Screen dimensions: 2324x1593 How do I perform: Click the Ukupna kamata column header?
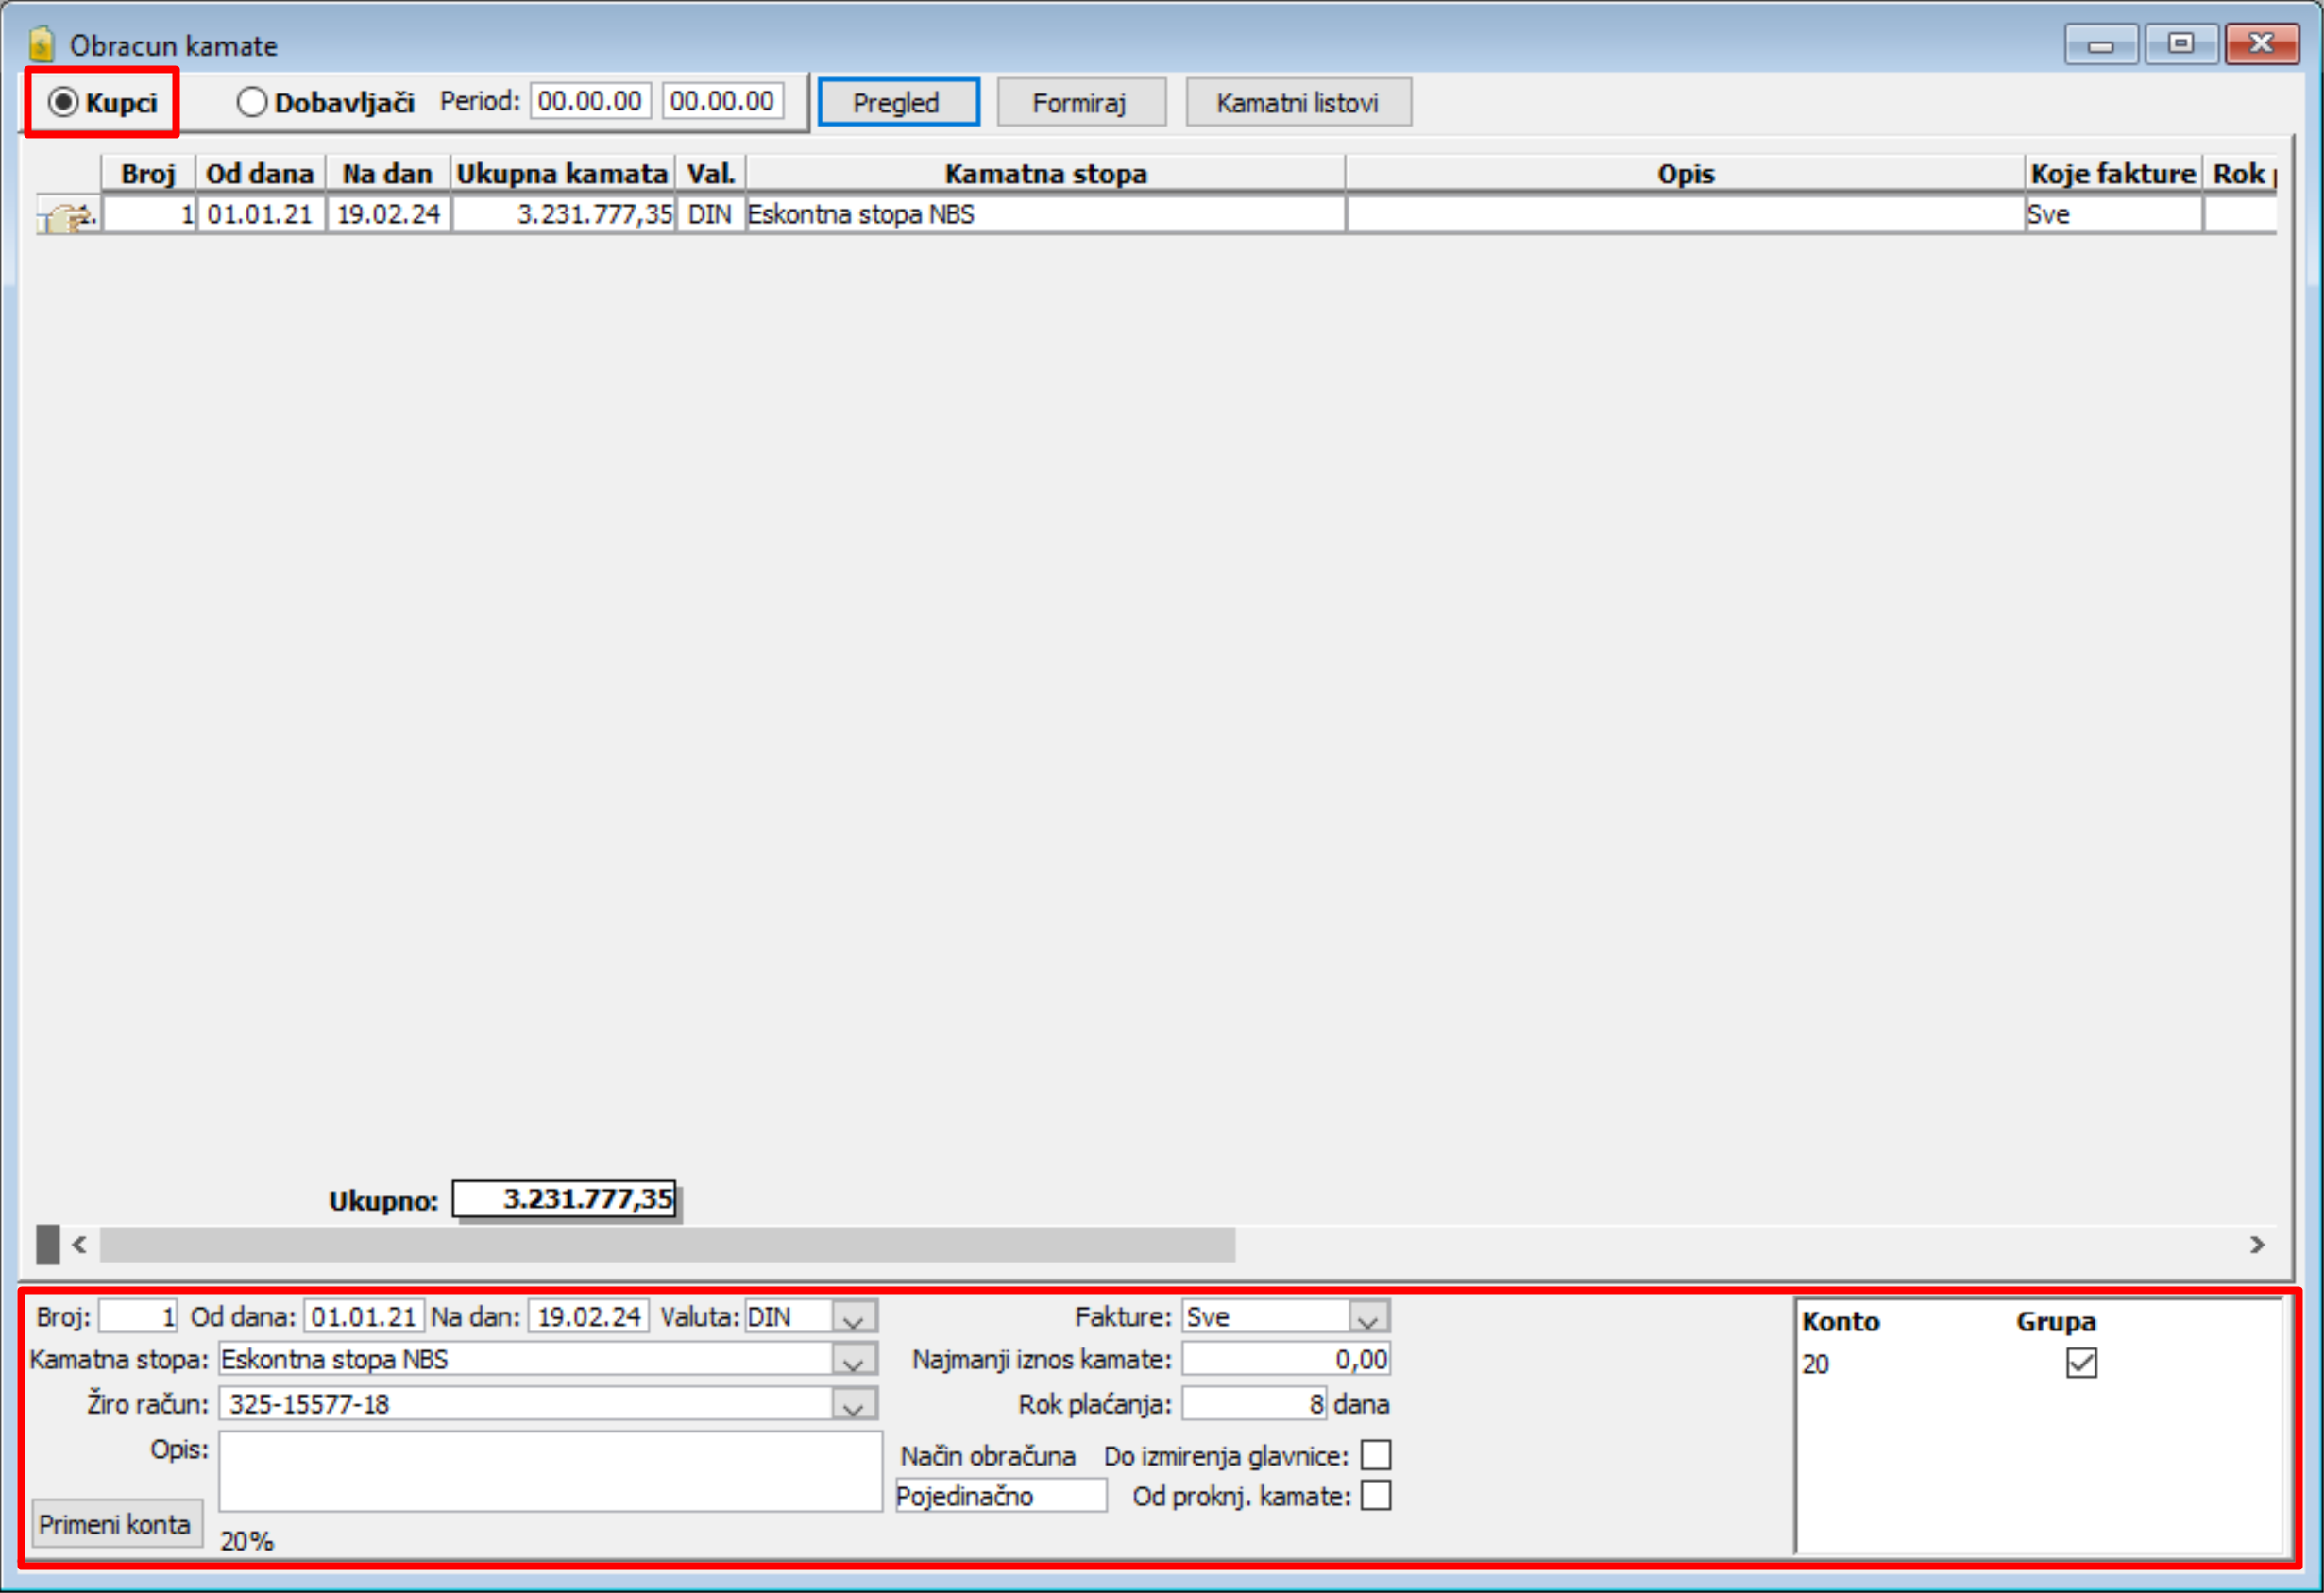tap(563, 174)
